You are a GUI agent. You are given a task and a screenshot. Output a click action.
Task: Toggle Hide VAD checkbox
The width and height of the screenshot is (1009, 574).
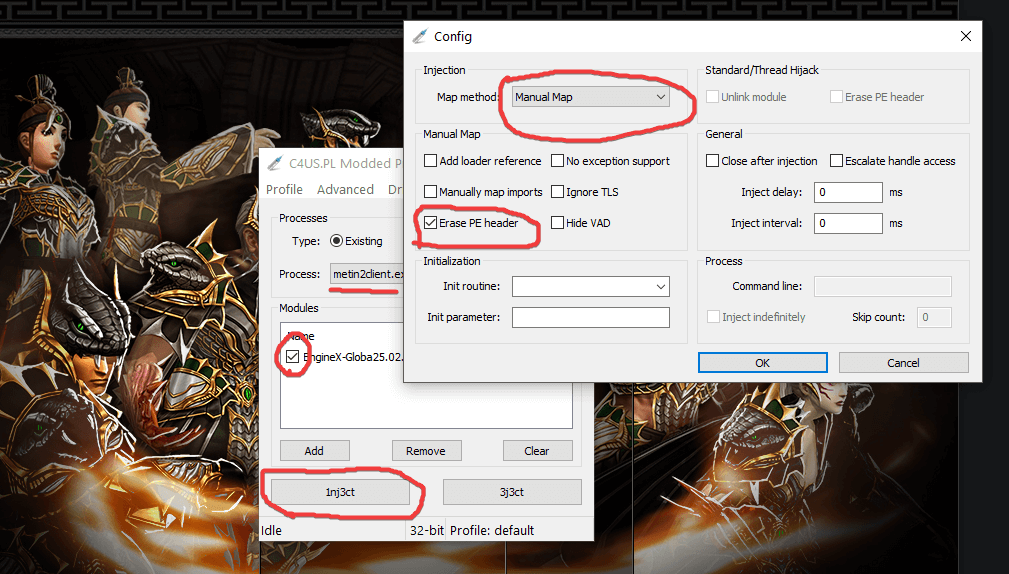pos(557,223)
